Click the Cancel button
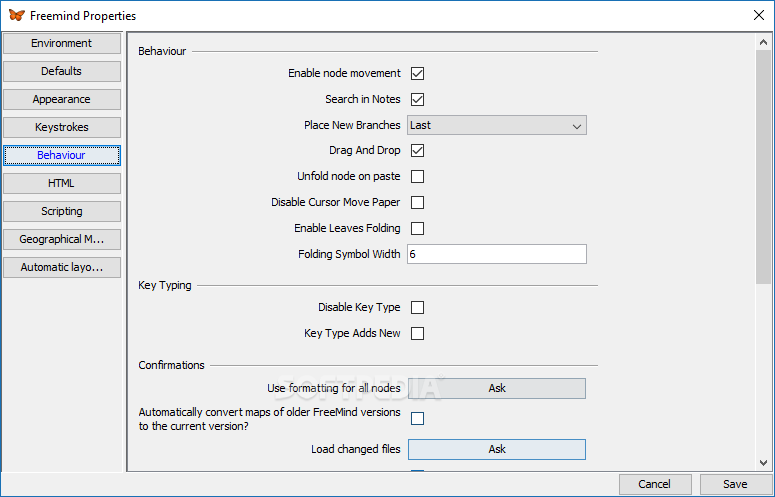Image resolution: width=775 pixels, height=497 pixels. [655, 484]
